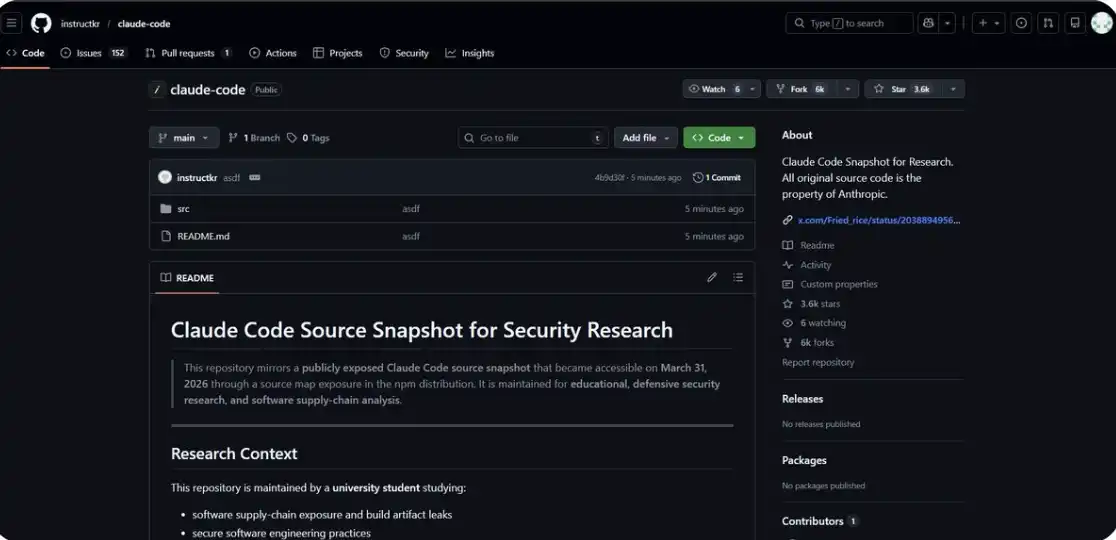View the 1 Commit history link
Viewport: 1116px width, 540px height.
pyautogui.click(x=717, y=178)
